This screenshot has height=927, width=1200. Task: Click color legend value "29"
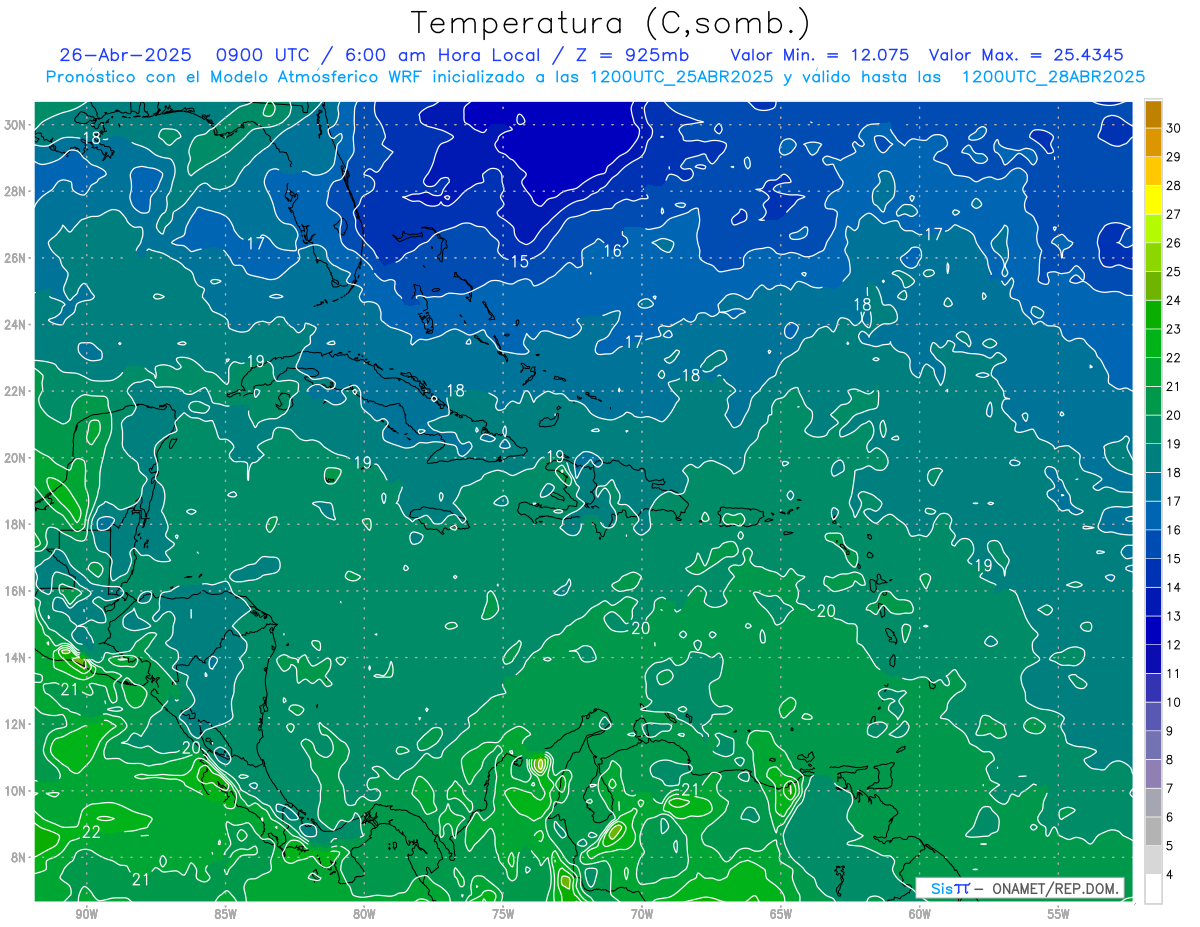tap(1174, 157)
